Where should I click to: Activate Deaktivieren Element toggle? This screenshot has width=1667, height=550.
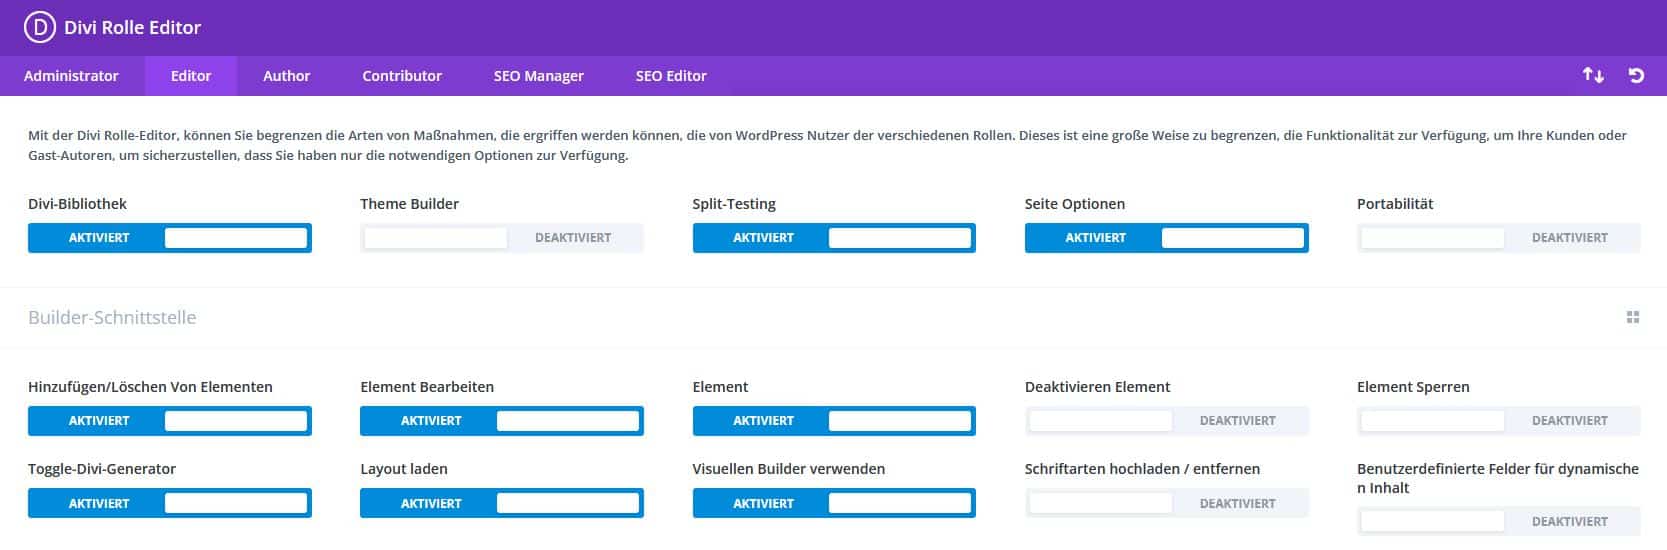coord(1167,421)
